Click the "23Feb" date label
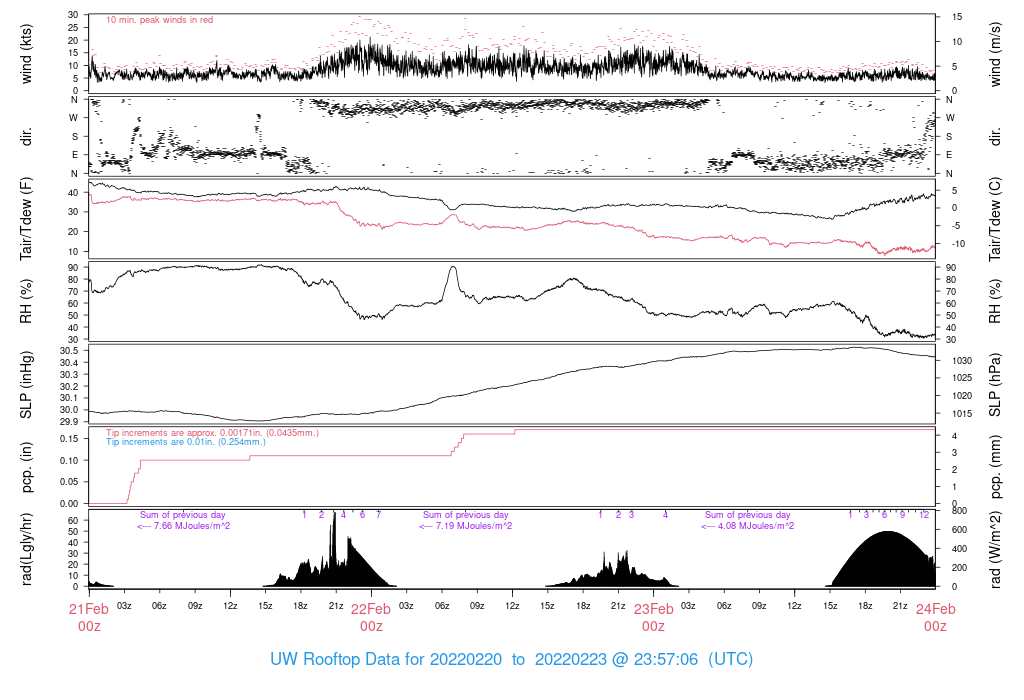The width and height of the screenshot is (1024, 700). [653, 609]
